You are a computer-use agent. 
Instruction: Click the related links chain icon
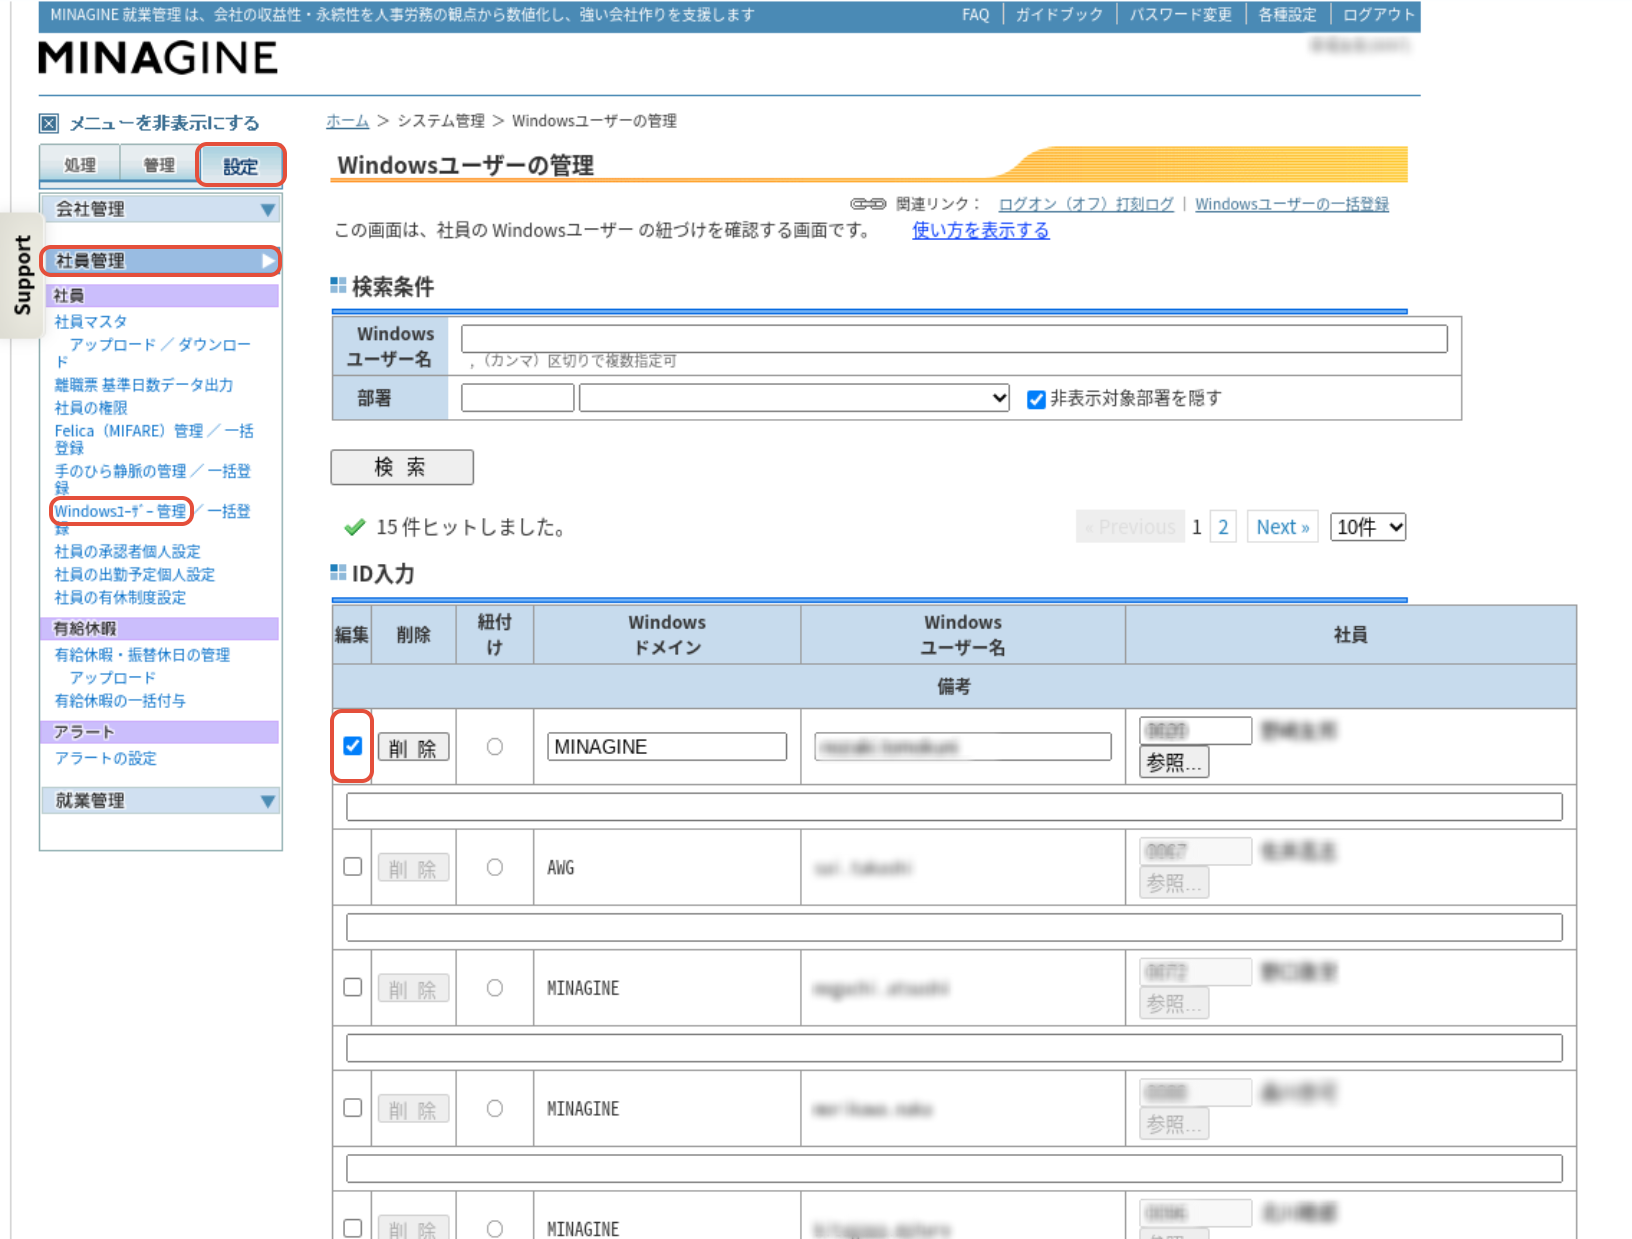[x=867, y=204]
